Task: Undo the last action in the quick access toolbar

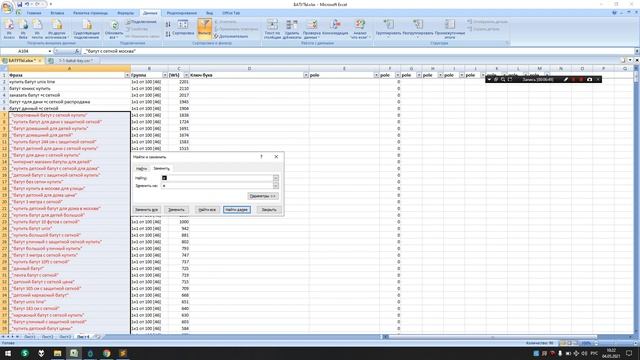Action: 27,4
